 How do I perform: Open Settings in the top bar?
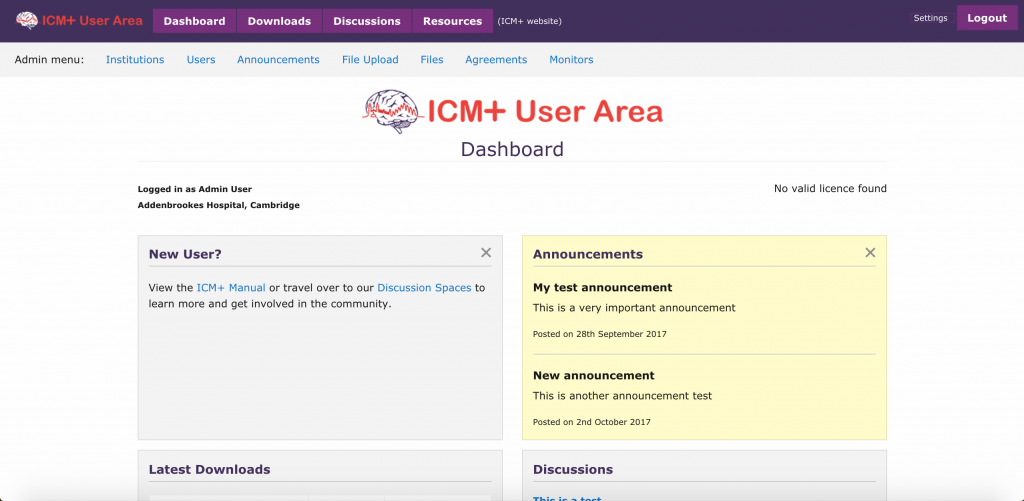[930, 18]
